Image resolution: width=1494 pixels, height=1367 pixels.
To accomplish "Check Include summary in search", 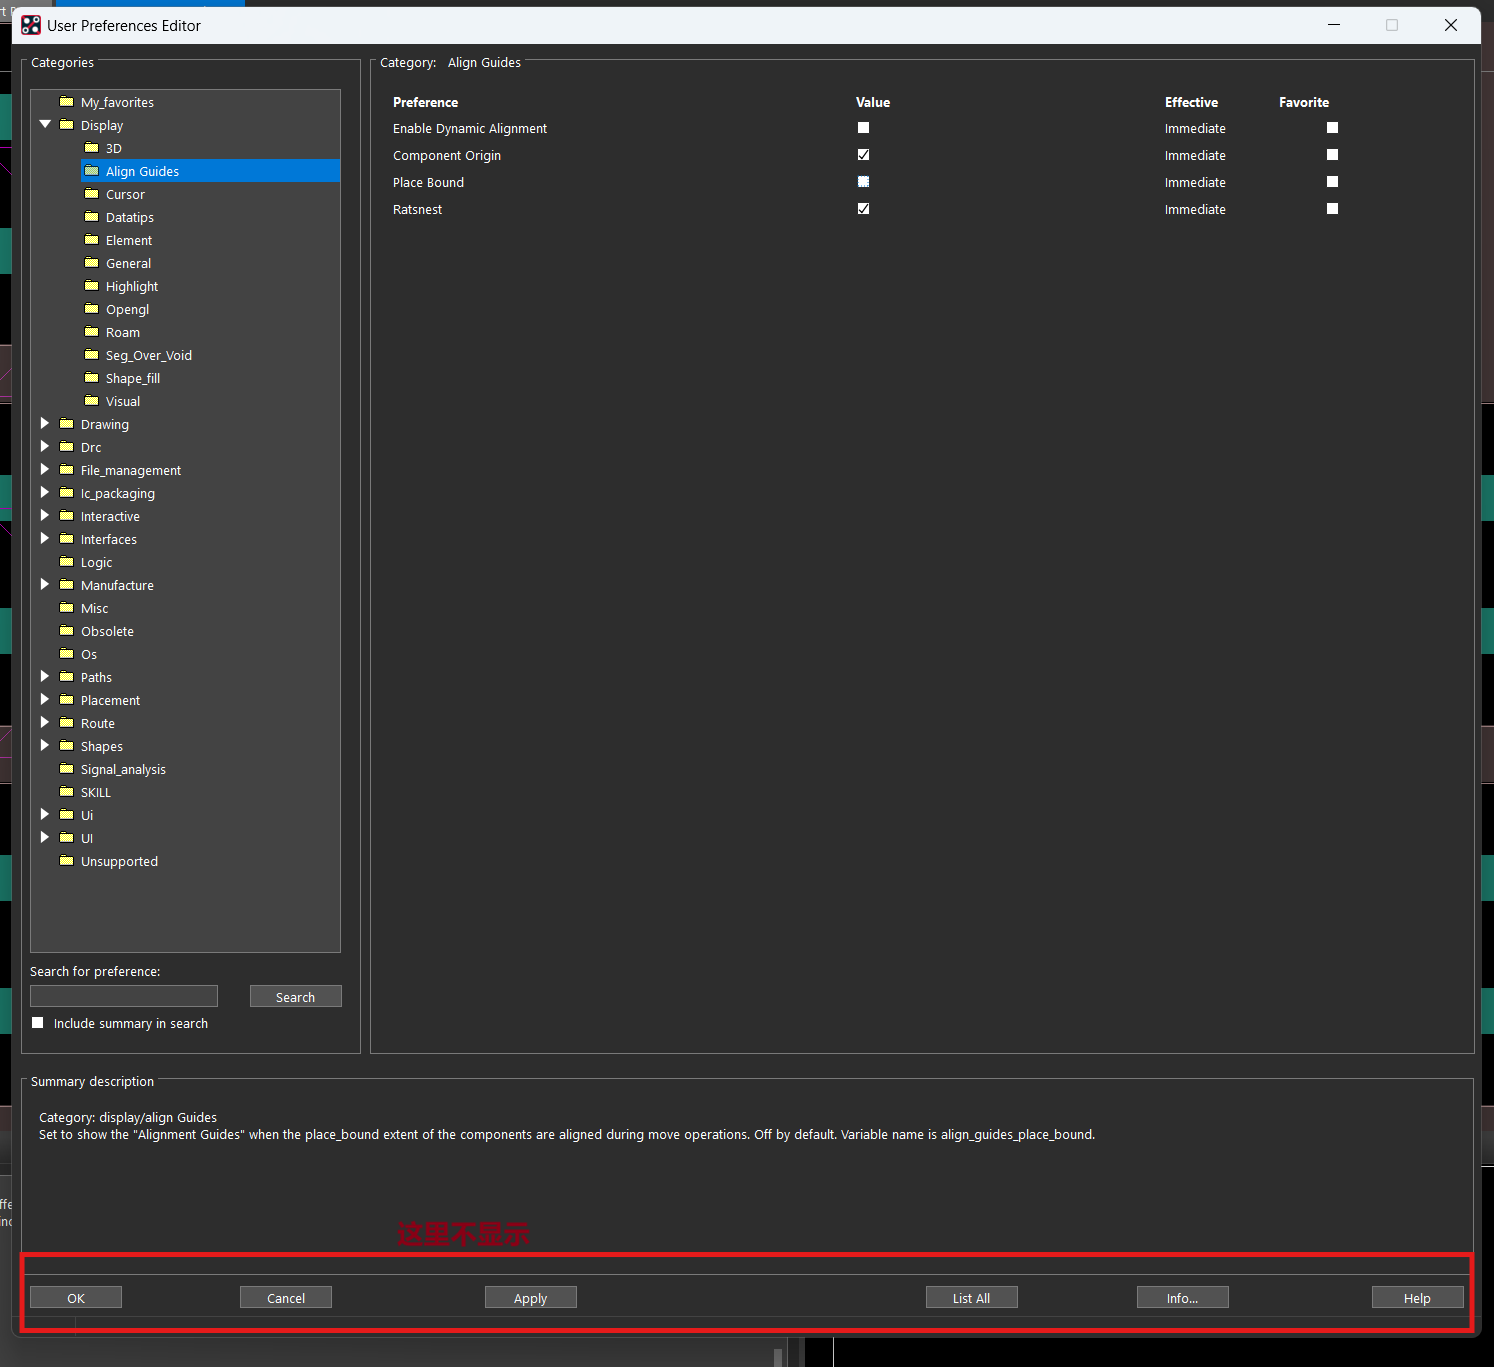I will (38, 1023).
